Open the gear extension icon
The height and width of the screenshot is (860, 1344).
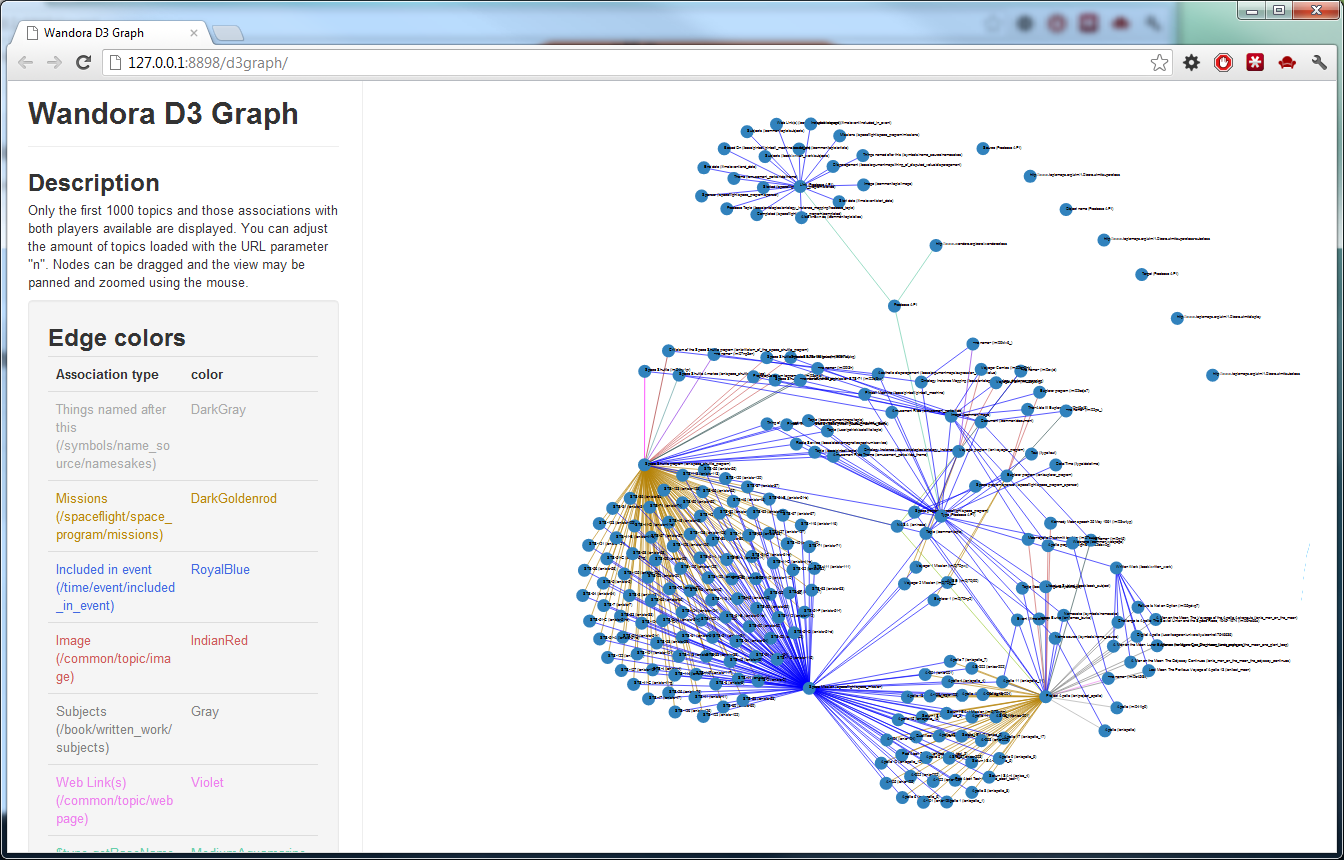click(1191, 63)
